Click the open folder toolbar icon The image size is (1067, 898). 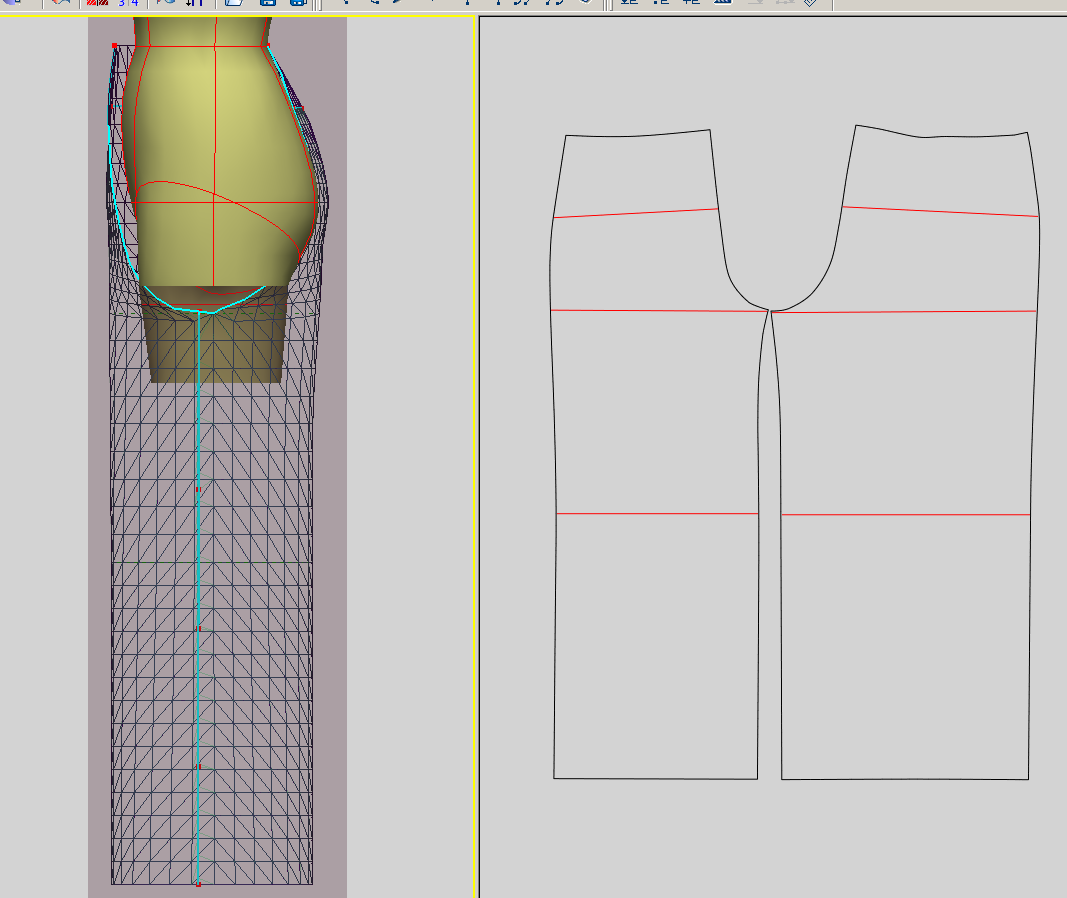tap(234, 3)
